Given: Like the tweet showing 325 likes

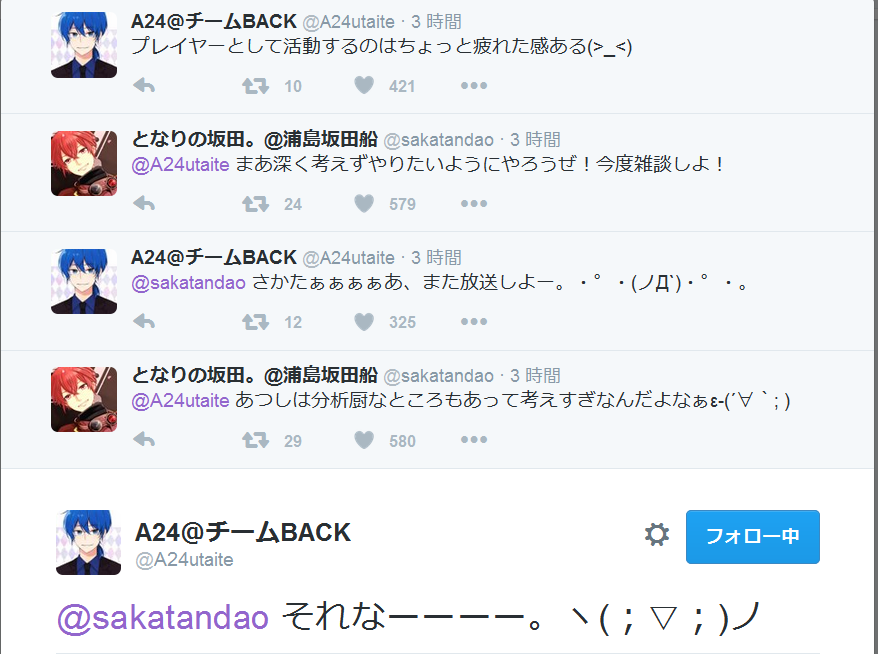Looking at the screenshot, I should pos(364,321).
